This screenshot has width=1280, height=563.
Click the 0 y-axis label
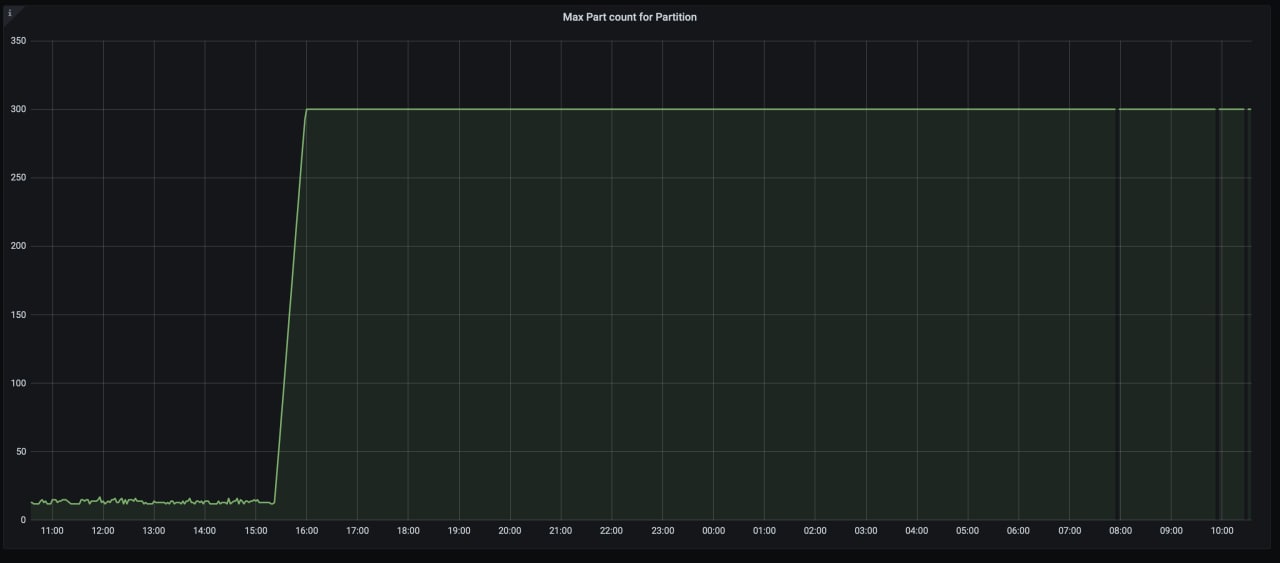pos(23,520)
